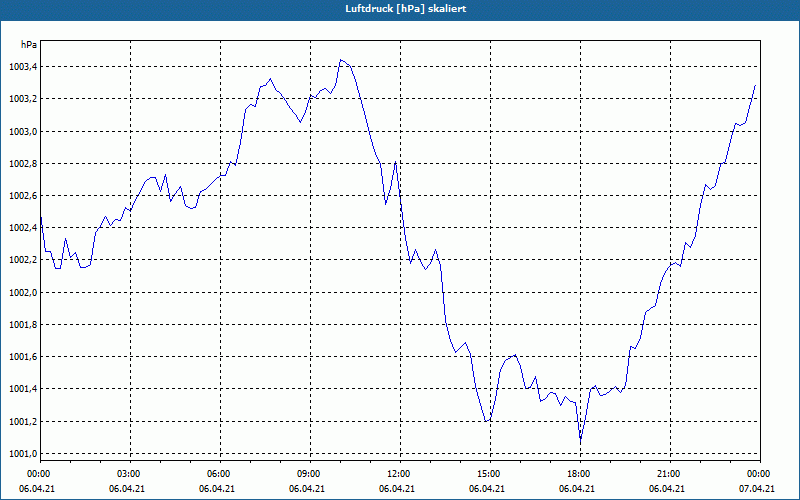Click the 21:00 time axis label

pos(670,474)
